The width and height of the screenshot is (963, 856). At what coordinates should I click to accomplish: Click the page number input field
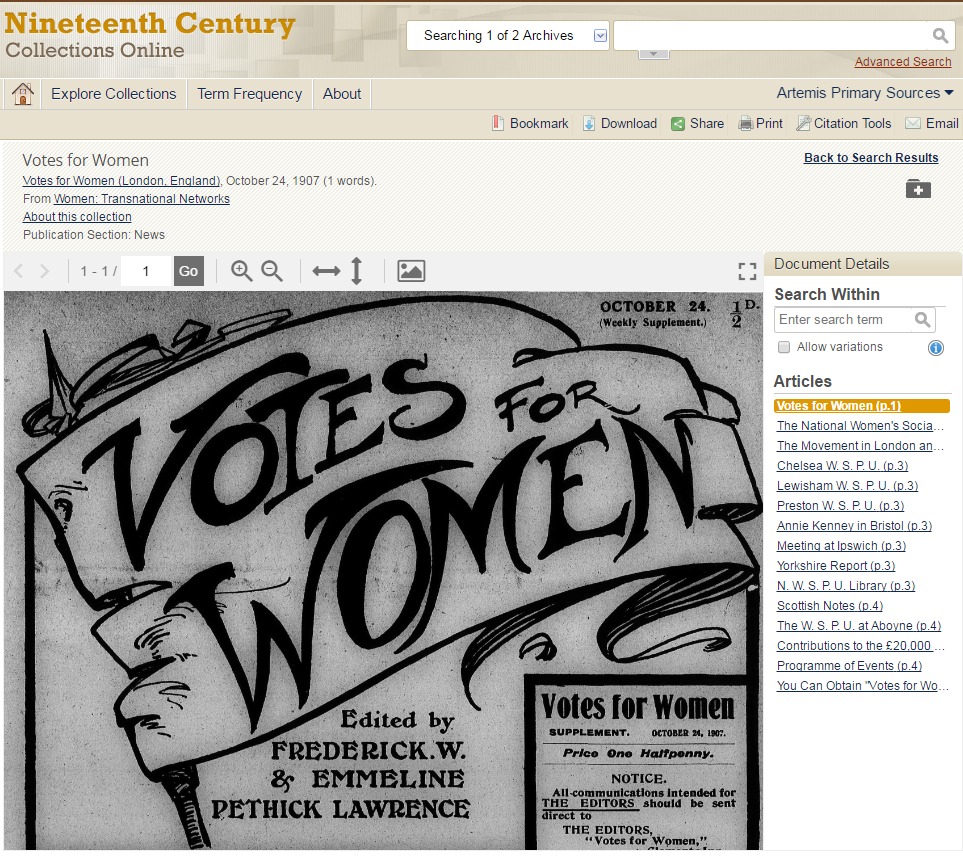click(x=146, y=271)
